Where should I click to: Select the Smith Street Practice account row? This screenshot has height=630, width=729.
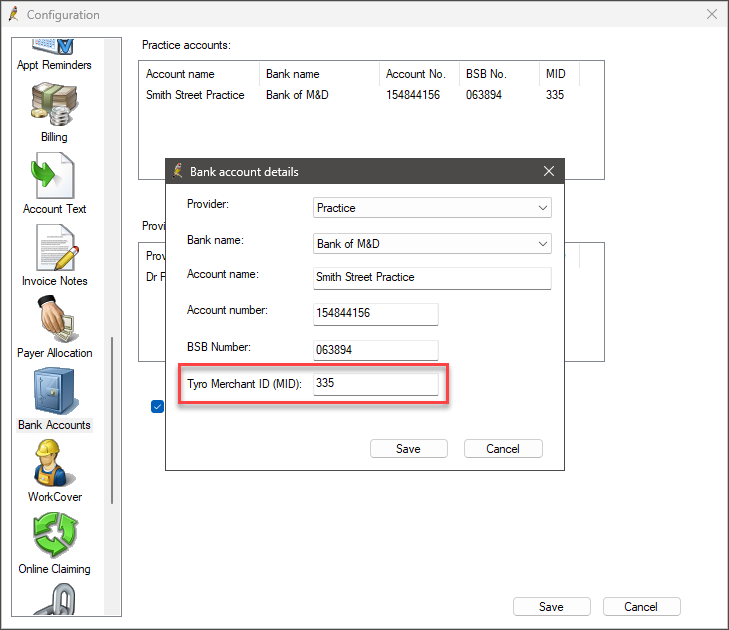click(360, 95)
